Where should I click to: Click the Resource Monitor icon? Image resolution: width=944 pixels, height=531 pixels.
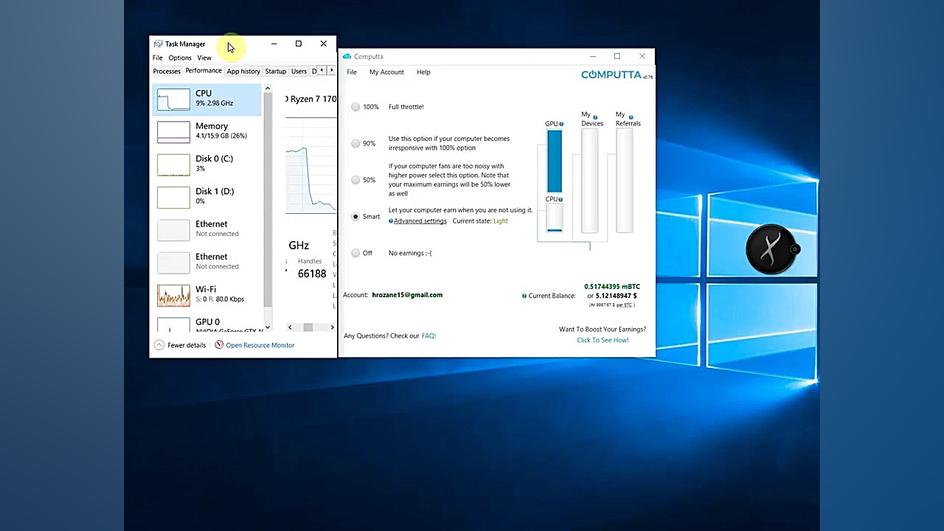click(219, 345)
